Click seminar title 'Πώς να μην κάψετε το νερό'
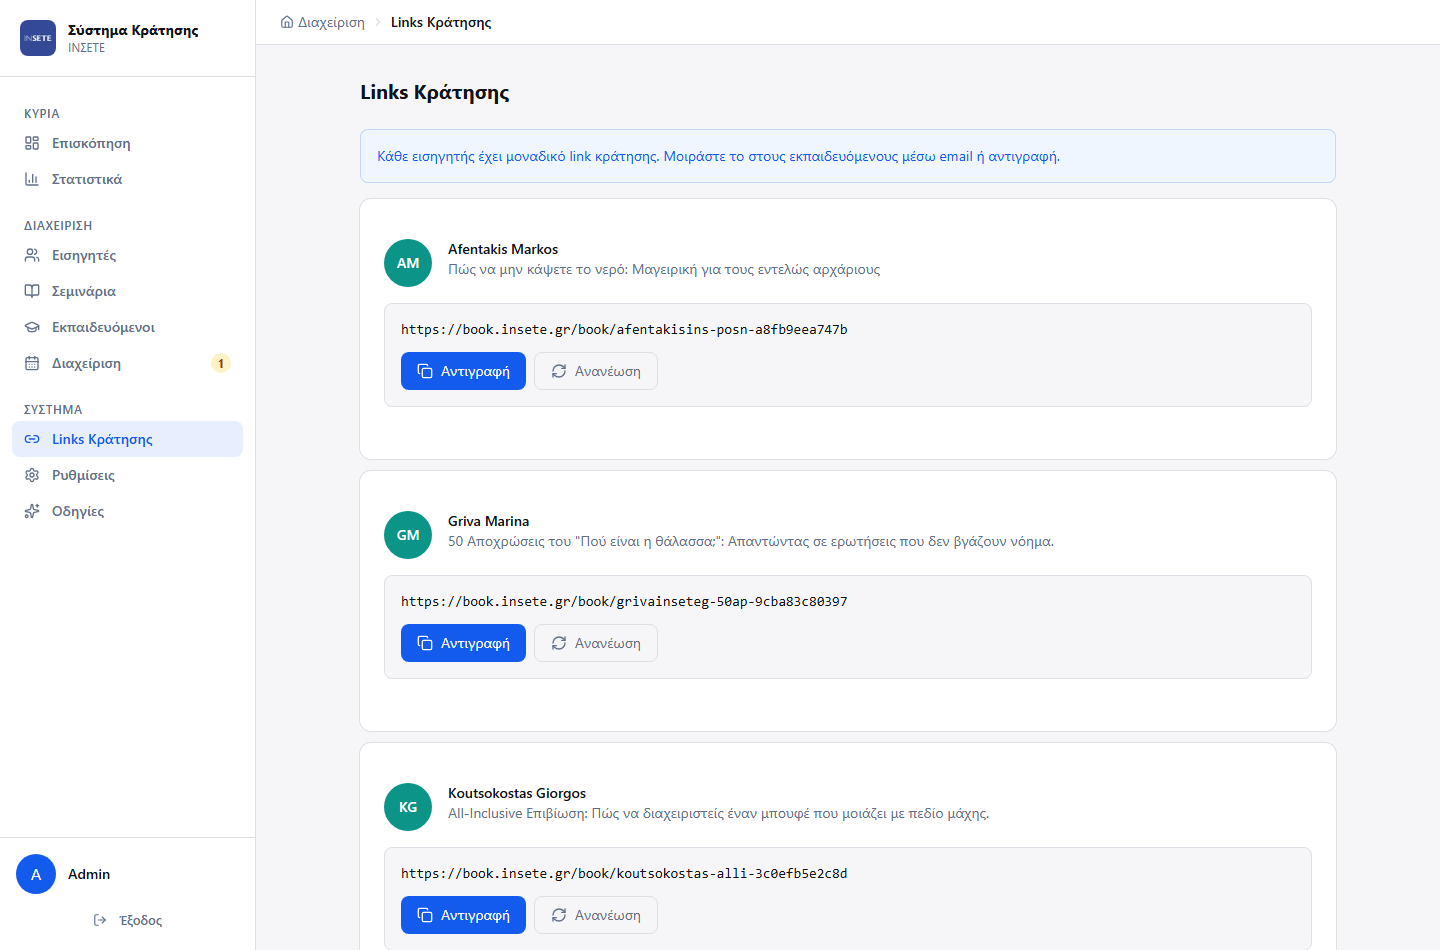This screenshot has width=1440, height=950. point(664,269)
